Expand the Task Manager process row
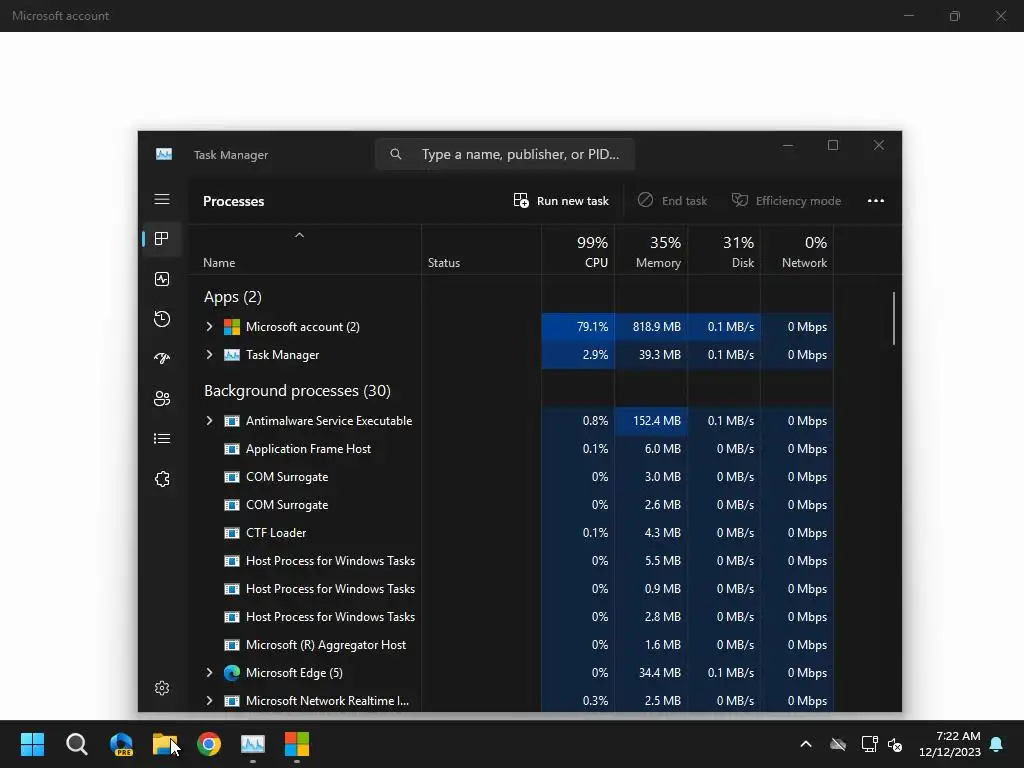This screenshot has width=1024, height=768. click(x=209, y=355)
